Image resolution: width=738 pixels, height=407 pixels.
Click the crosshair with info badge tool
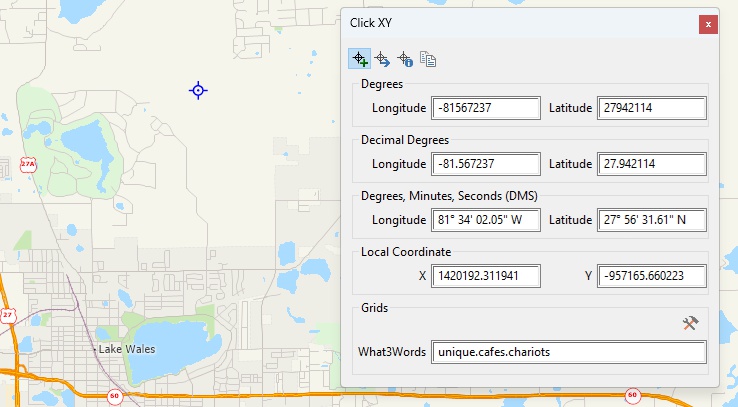click(x=405, y=59)
